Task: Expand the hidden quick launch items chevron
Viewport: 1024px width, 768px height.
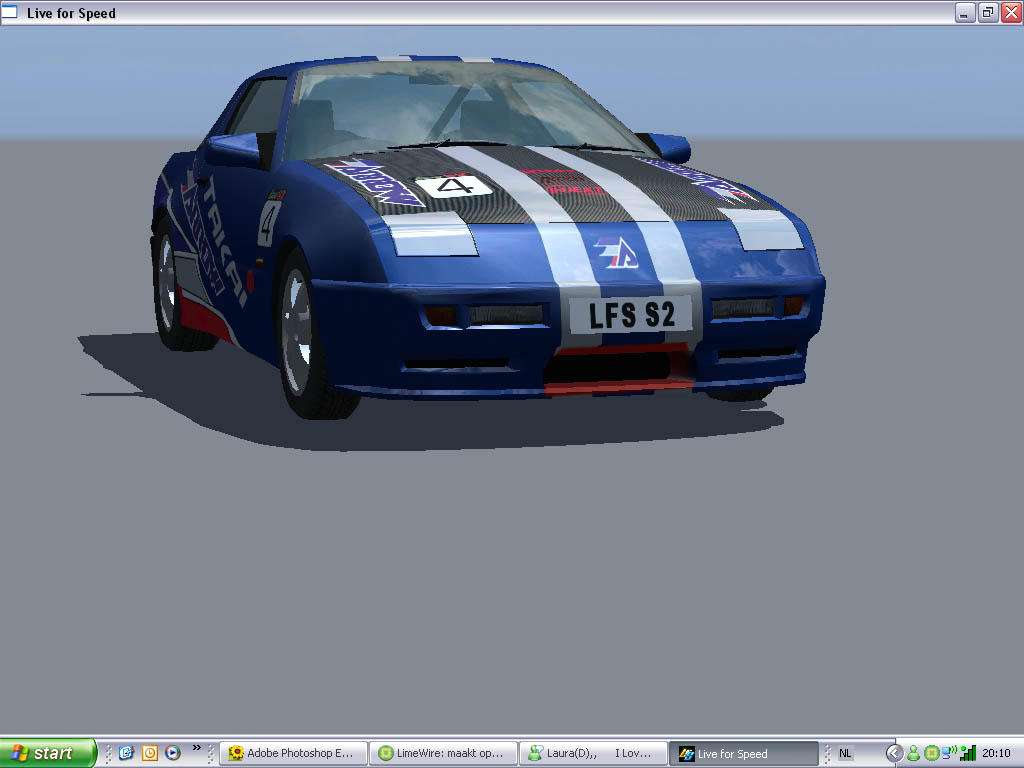Action: click(197, 748)
